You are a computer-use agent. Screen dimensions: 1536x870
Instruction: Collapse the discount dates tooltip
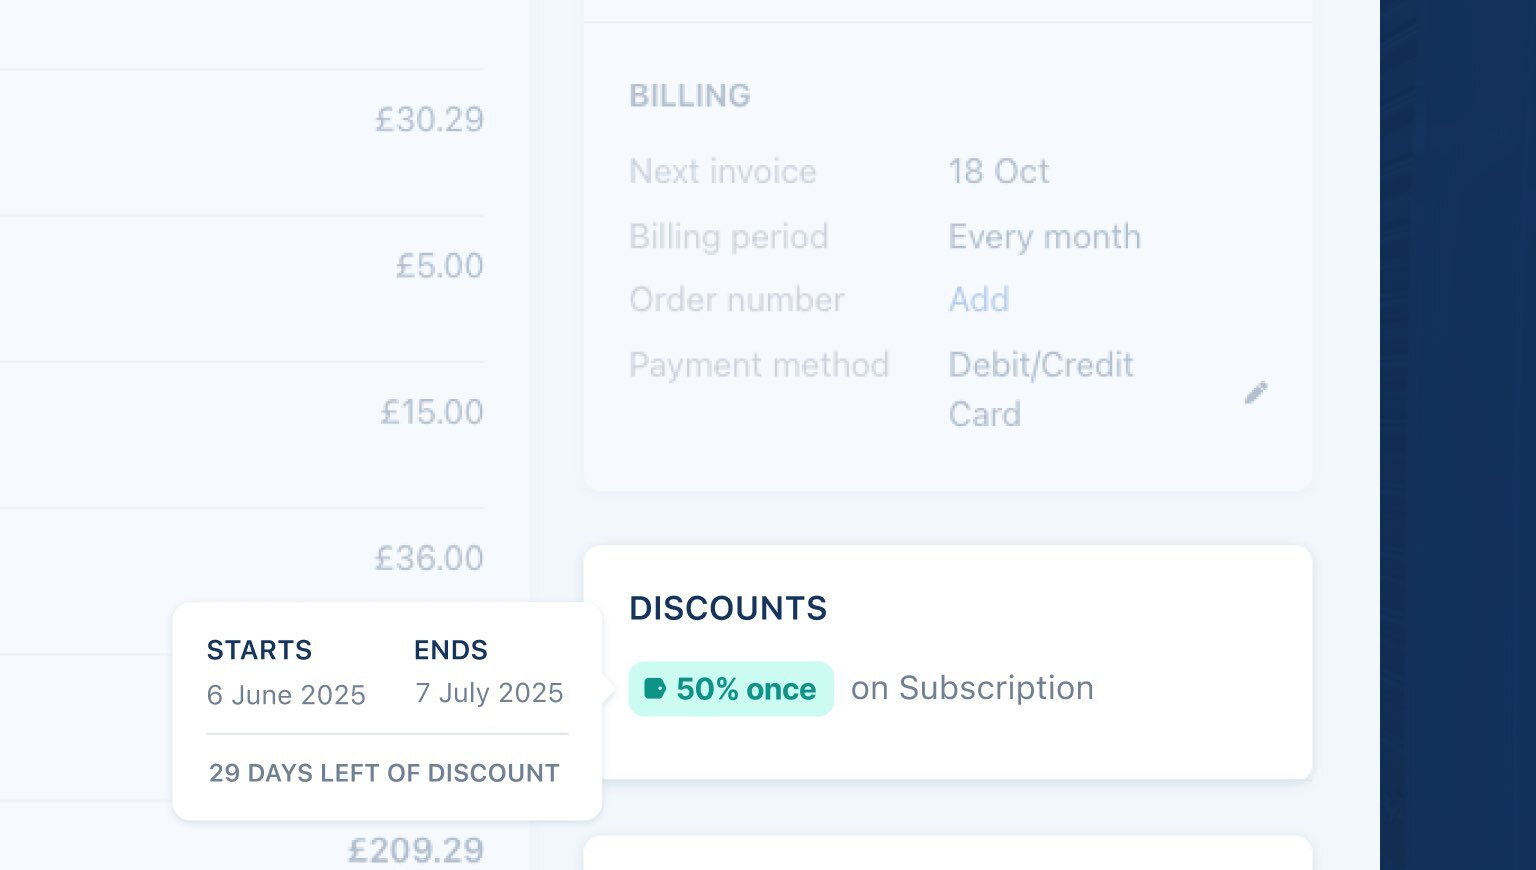[x=387, y=711]
